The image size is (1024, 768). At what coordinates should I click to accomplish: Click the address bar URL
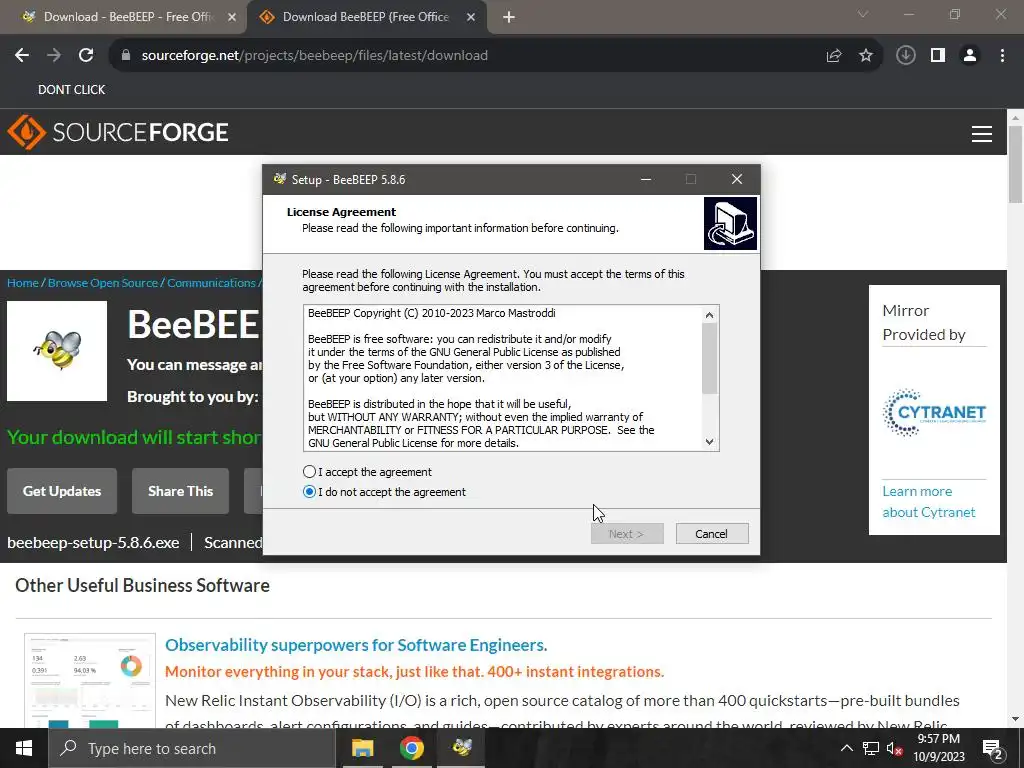[x=314, y=56]
